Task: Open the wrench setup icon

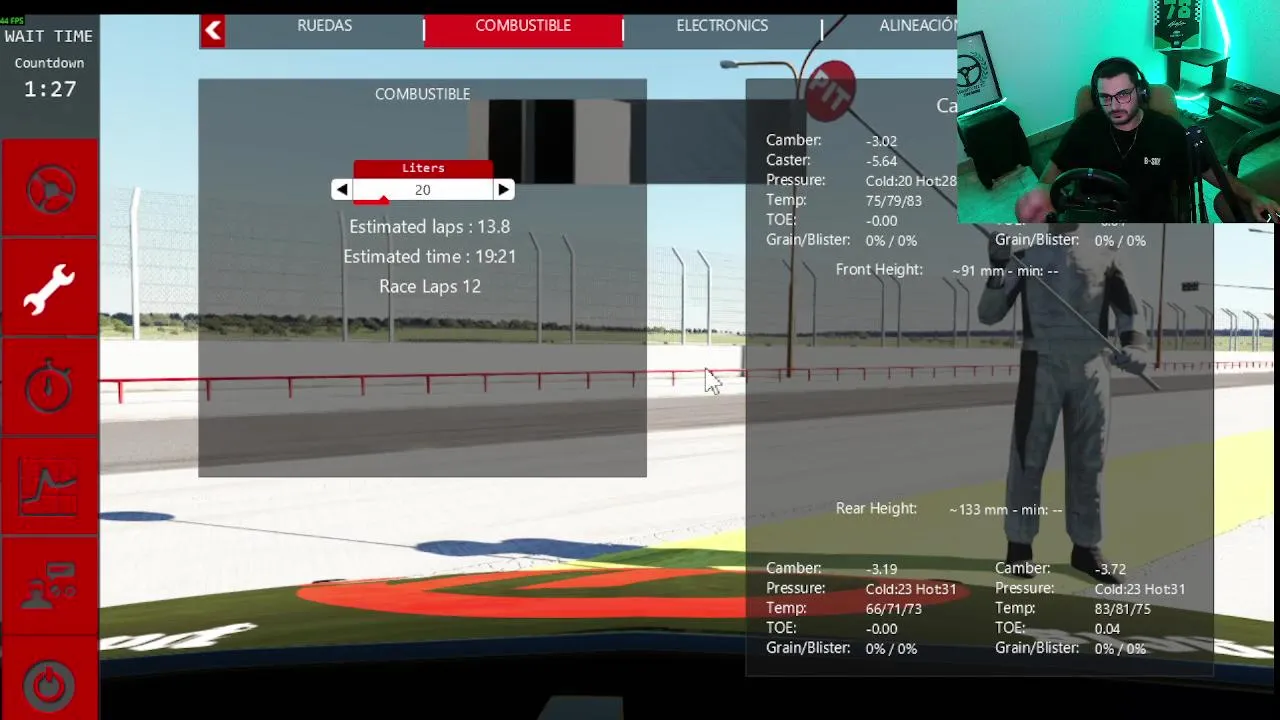Action: 50,289
